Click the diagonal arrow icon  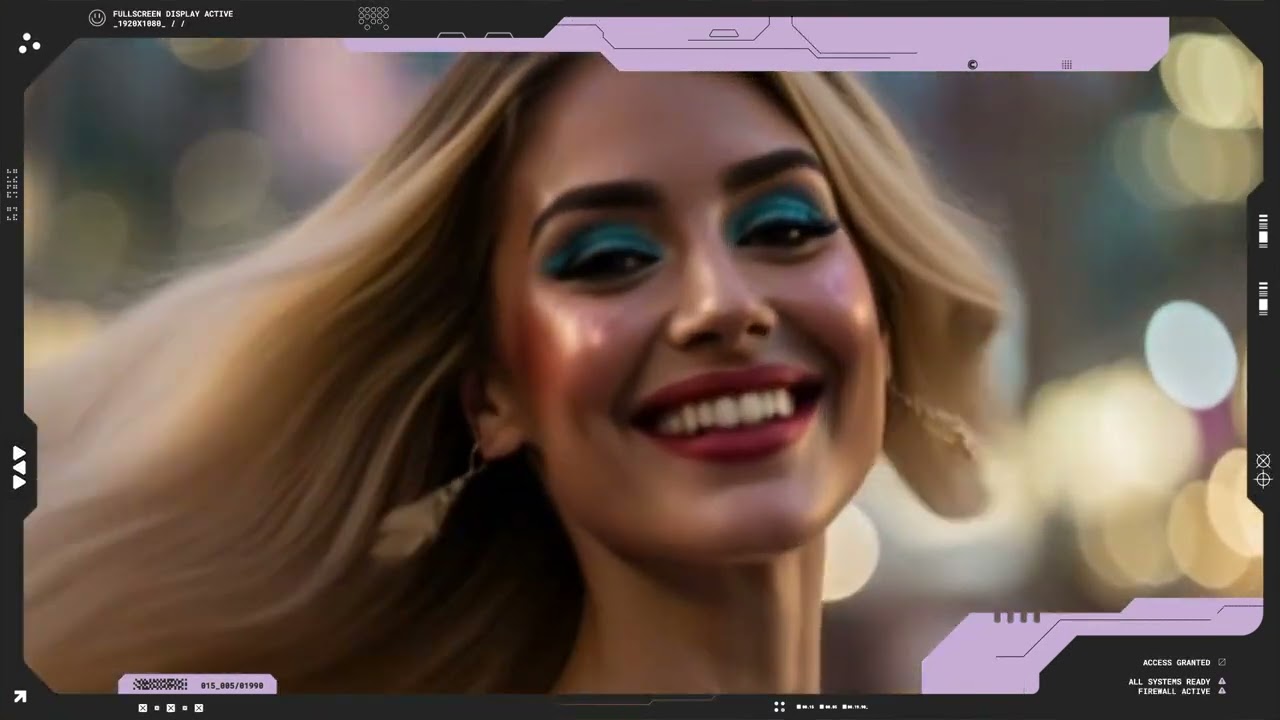point(20,697)
